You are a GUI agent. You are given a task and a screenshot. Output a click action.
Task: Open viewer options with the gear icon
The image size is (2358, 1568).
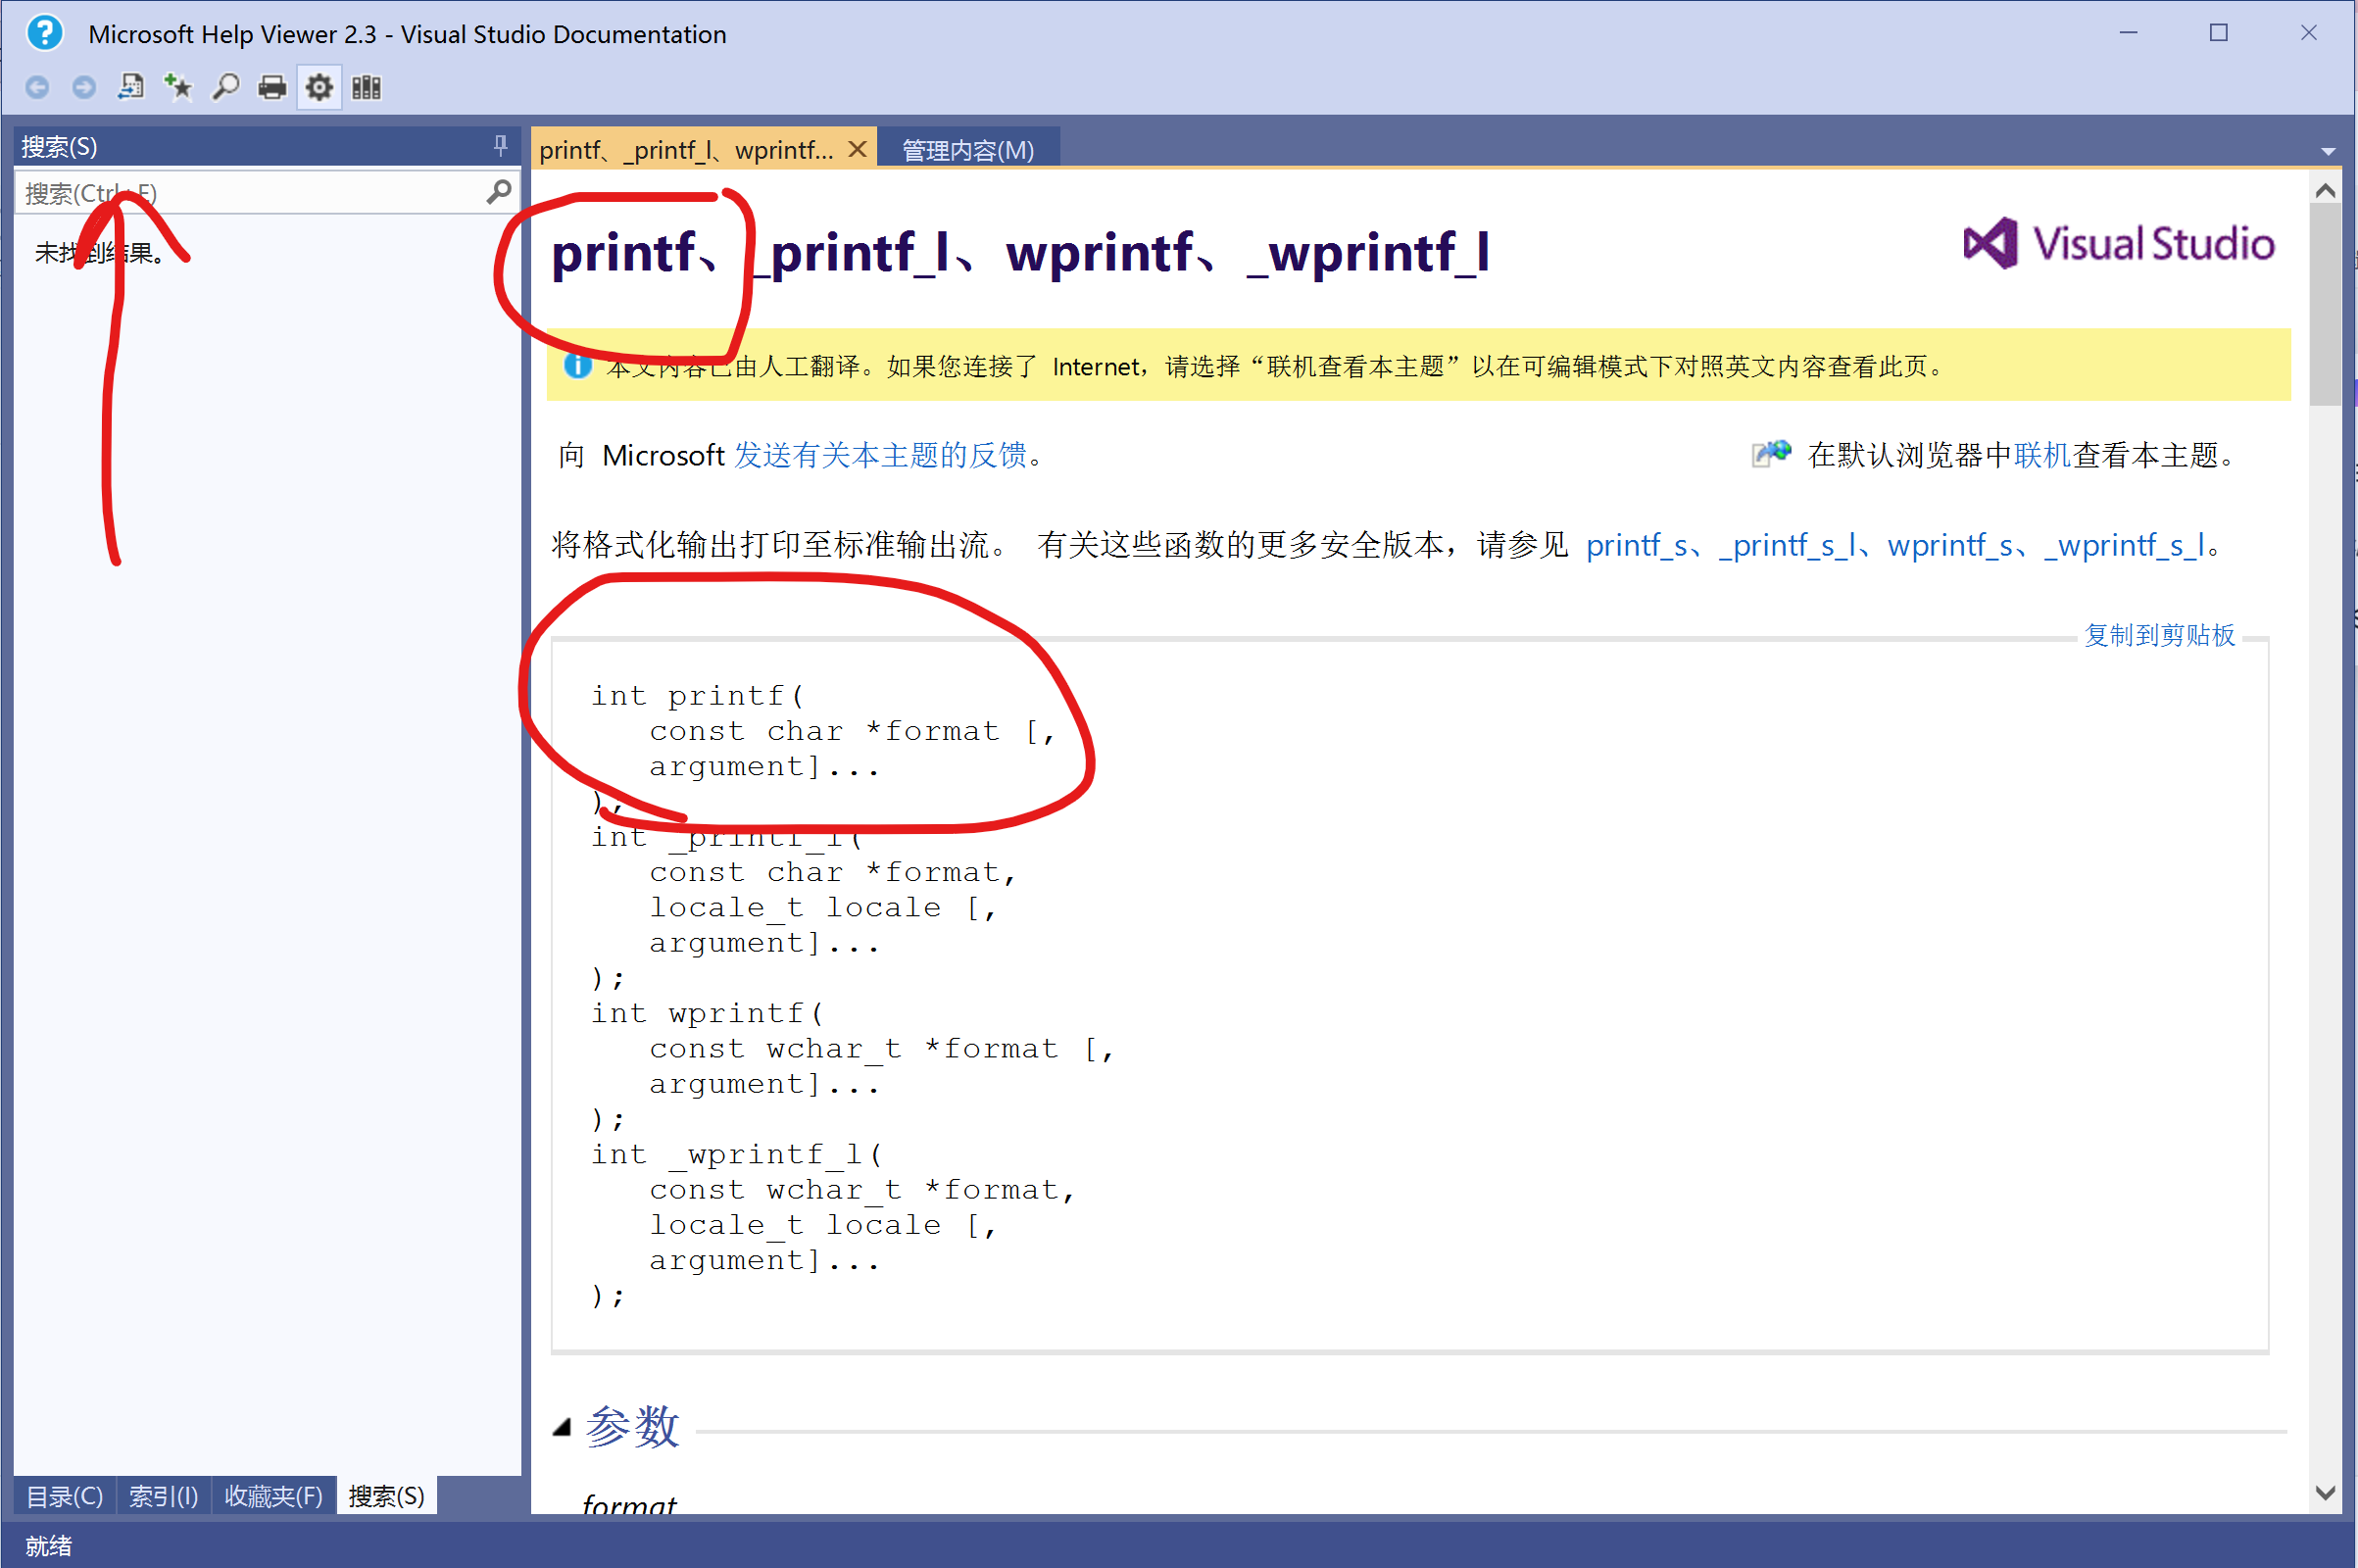point(319,88)
